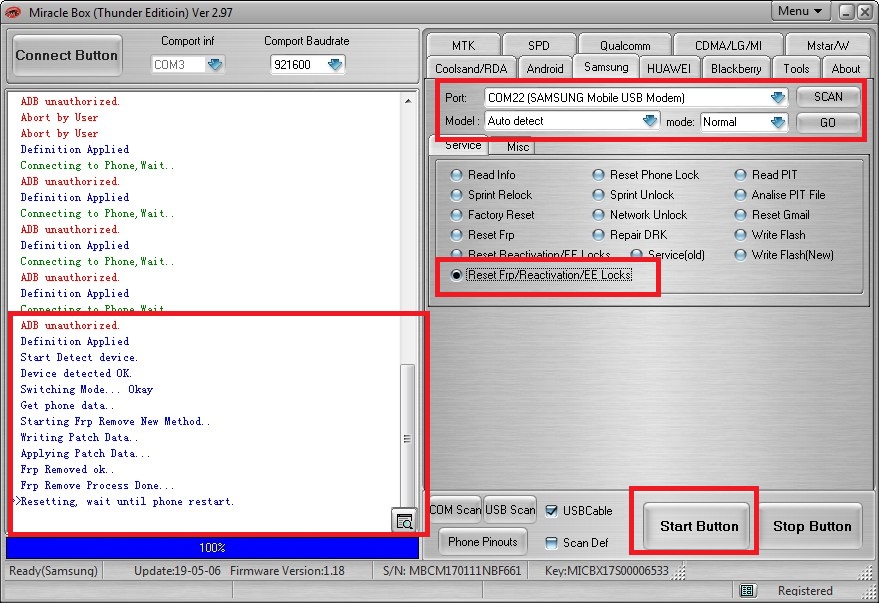Click the Stop Button

[x=812, y=526]
